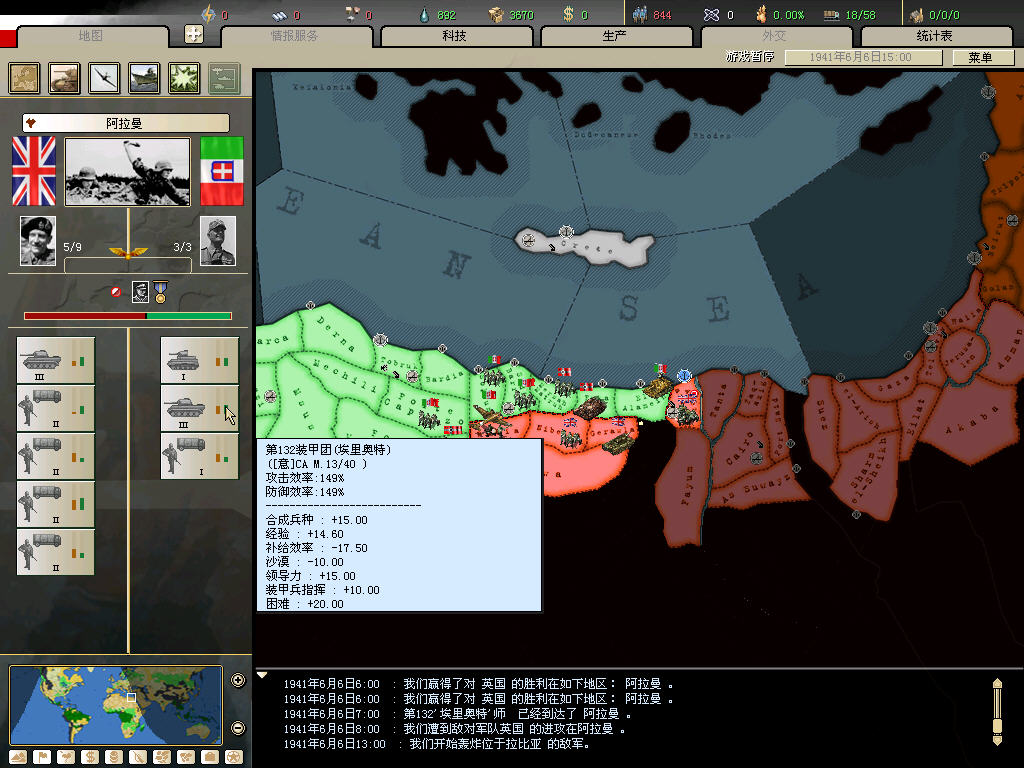Click the British Union Jack flag
Screen dimensions: 1024x768
pyautogui.click(x=34, y=171)
